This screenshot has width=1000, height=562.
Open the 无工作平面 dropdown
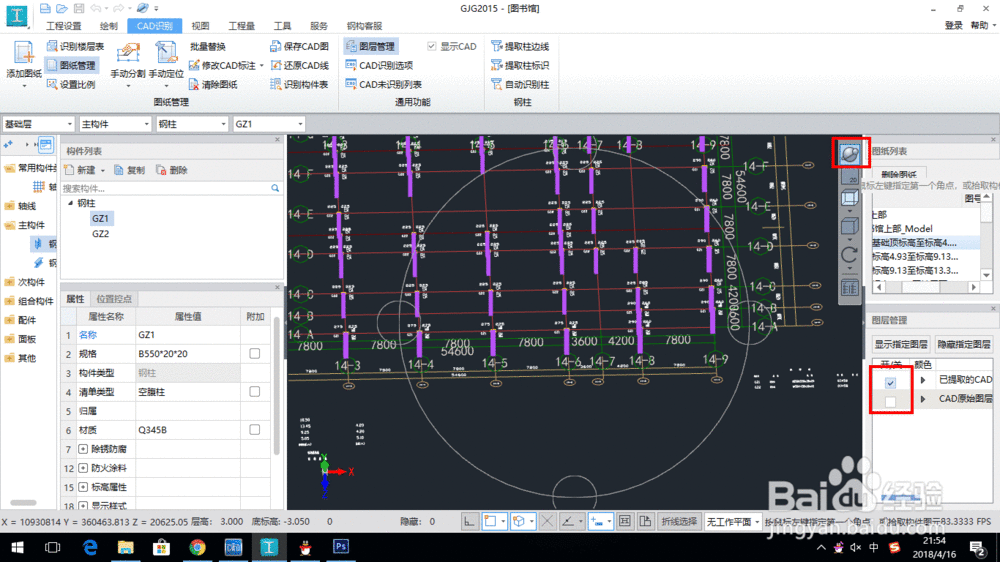coord(731,522)
